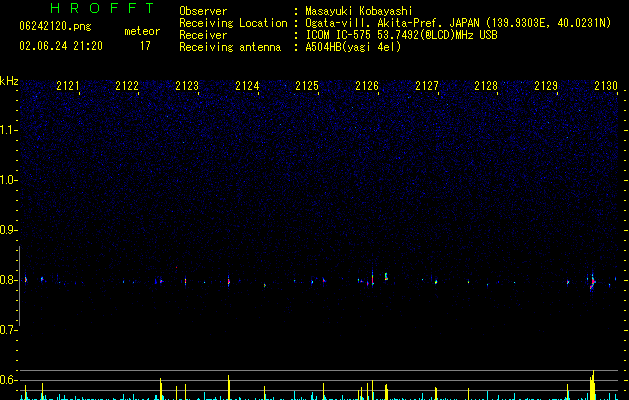The image size is (629, 400).
Task: Click the 2125 time marker
Action: pyautogui.click(x=307, y=86)
